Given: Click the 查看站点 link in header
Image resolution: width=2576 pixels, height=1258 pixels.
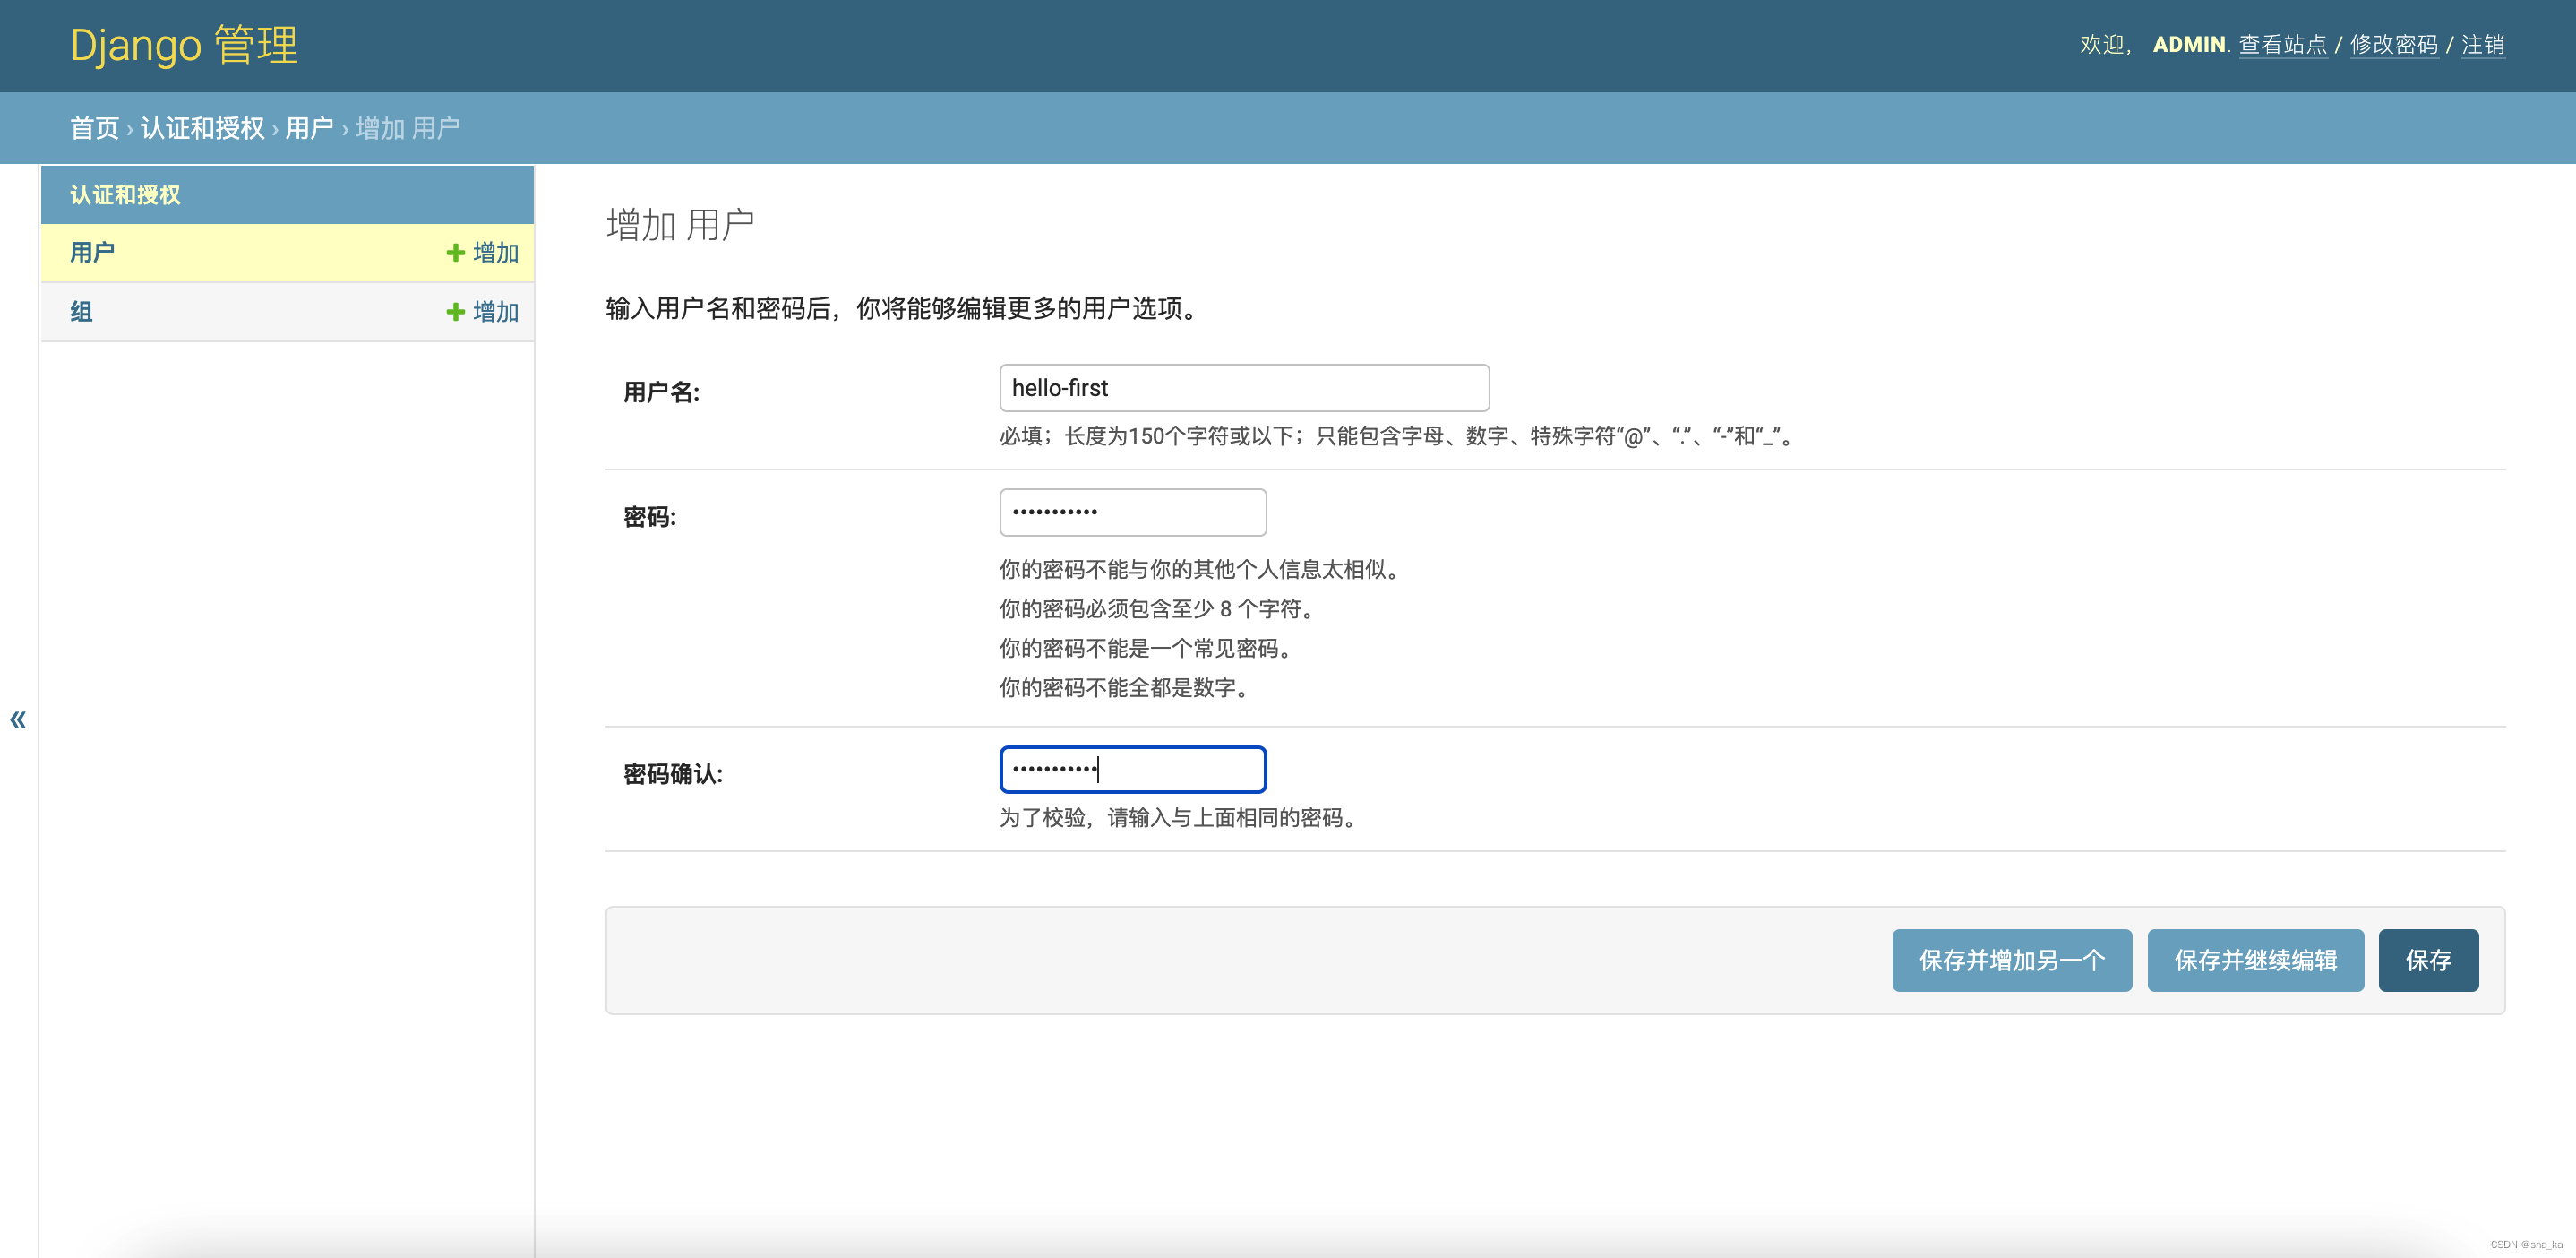Looking at the screenshot, I should coord(2283,45).
